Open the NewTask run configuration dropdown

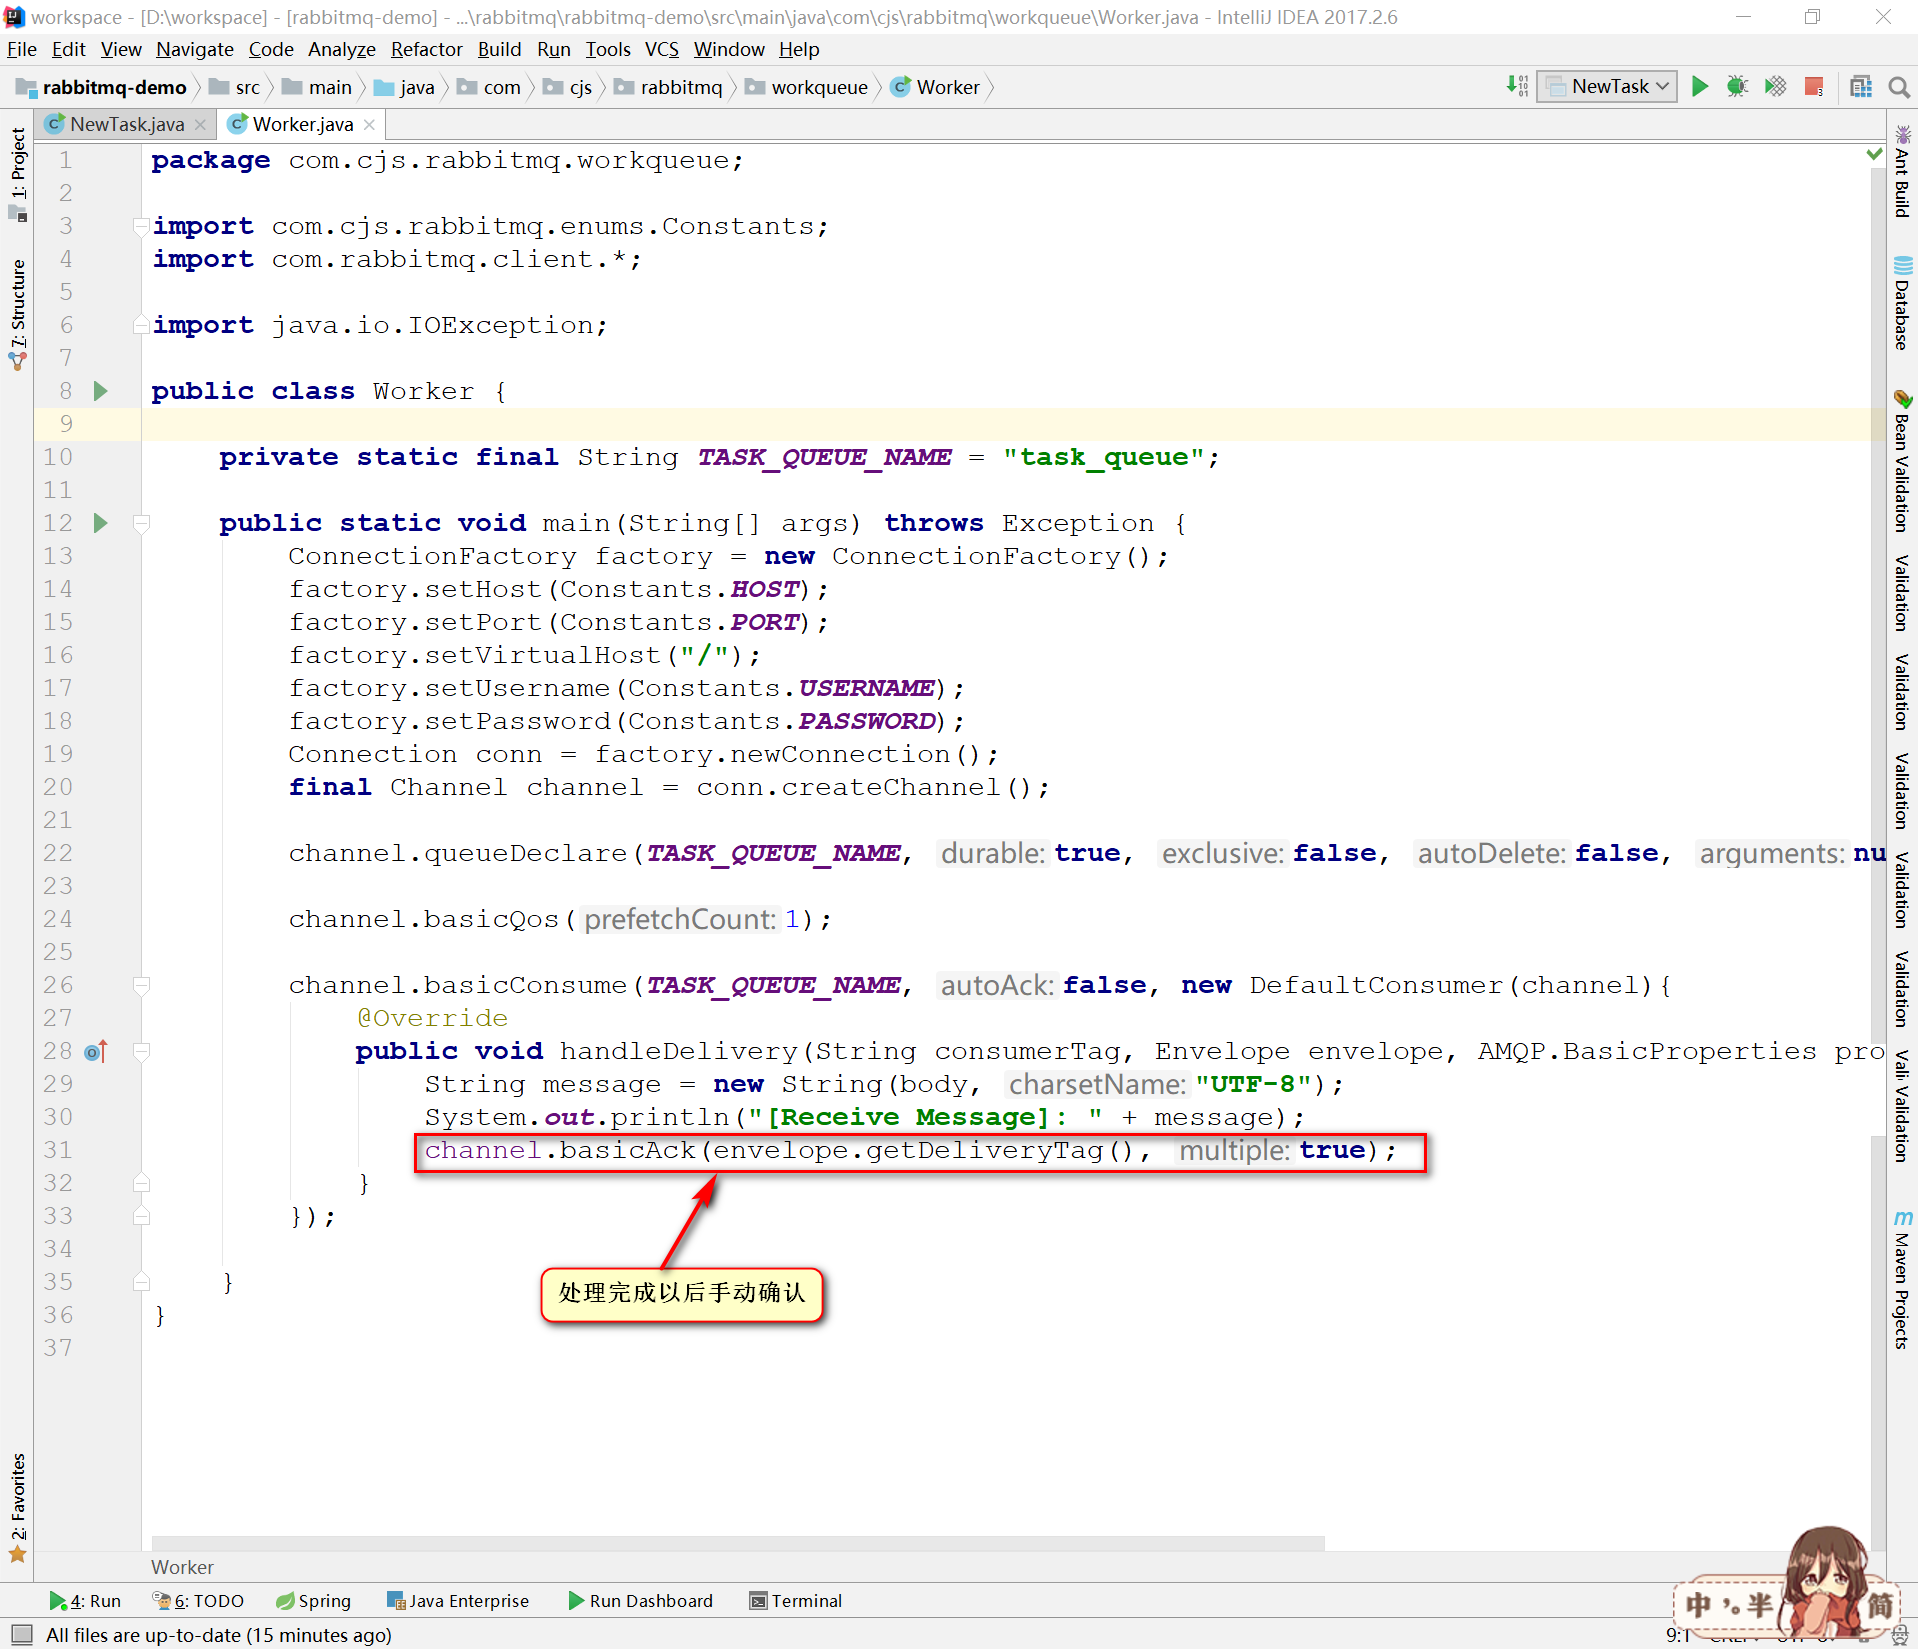pyautogui.click(x=1607, y=87)
